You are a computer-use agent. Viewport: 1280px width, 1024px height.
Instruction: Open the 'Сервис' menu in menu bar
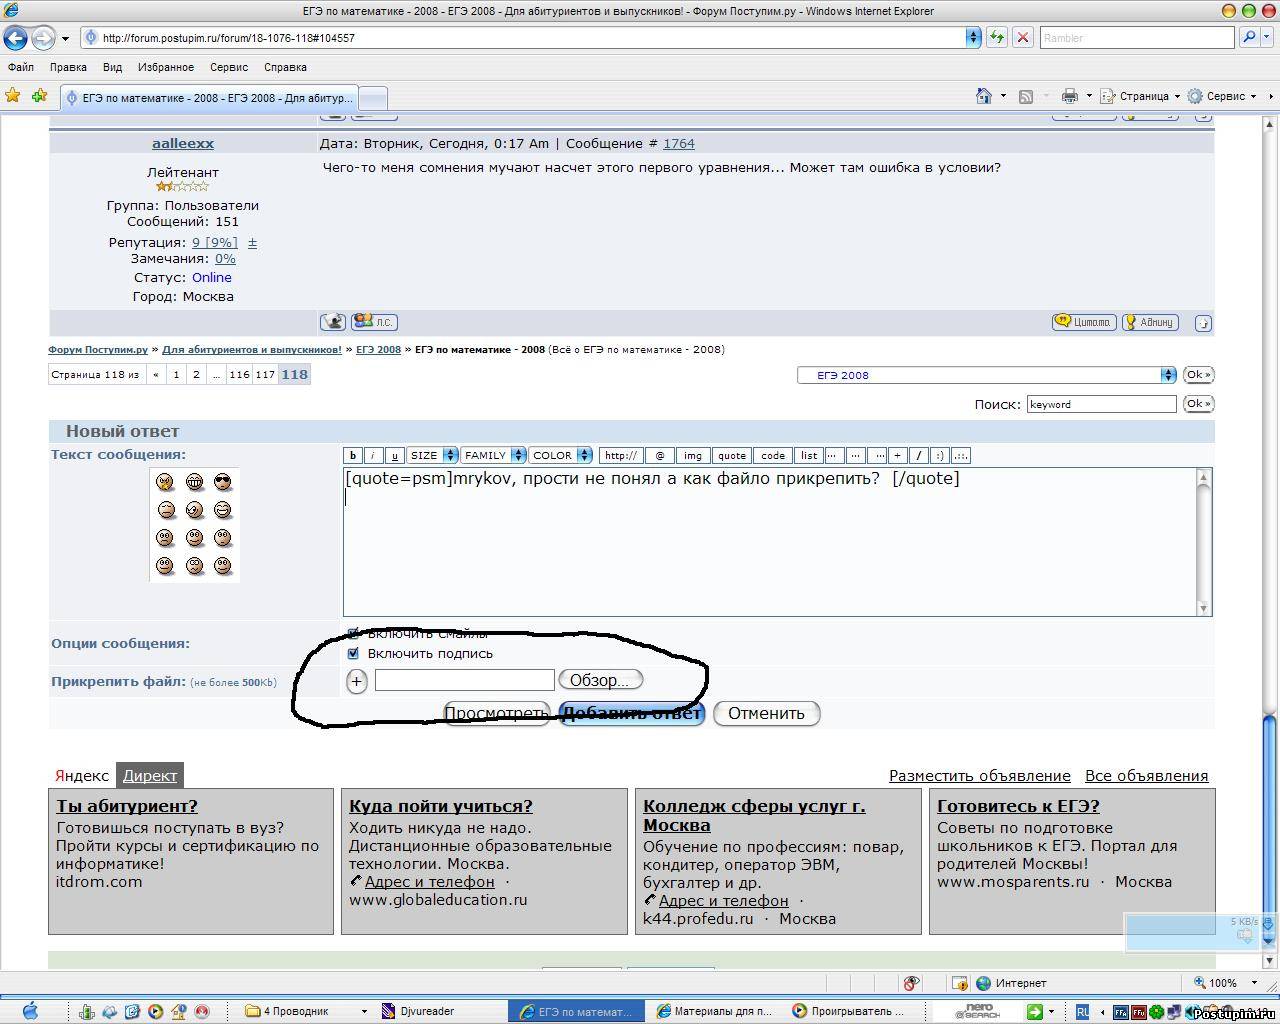228,67
